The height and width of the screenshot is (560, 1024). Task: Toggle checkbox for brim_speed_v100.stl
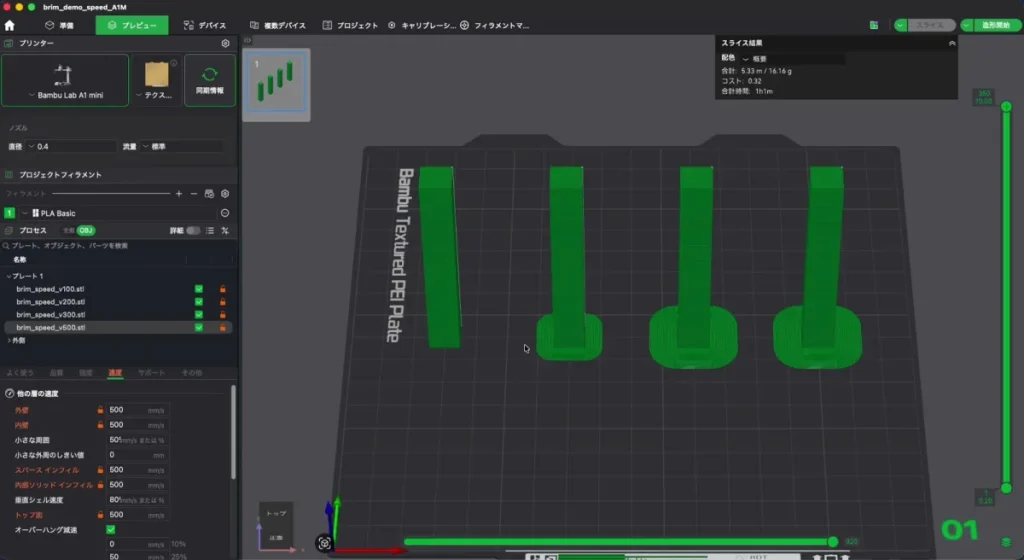pos(199,289)
